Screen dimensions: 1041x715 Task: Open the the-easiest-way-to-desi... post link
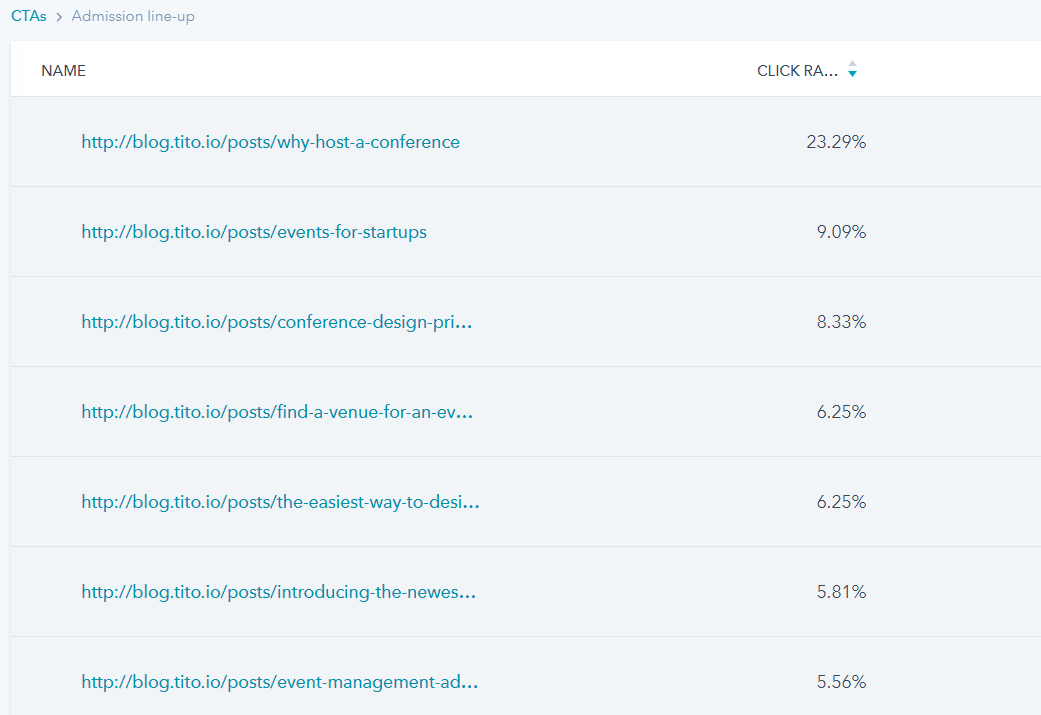click(280, 502)
